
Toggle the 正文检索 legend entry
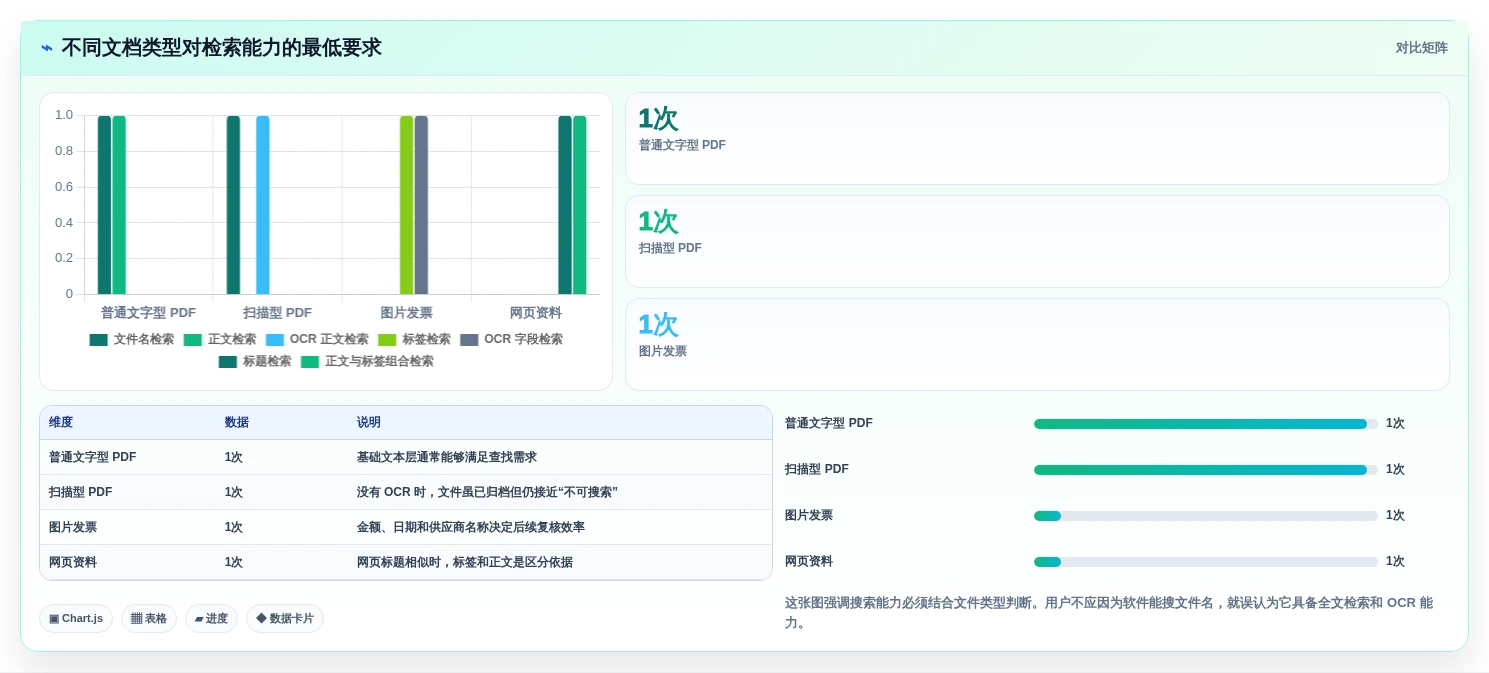220,339
